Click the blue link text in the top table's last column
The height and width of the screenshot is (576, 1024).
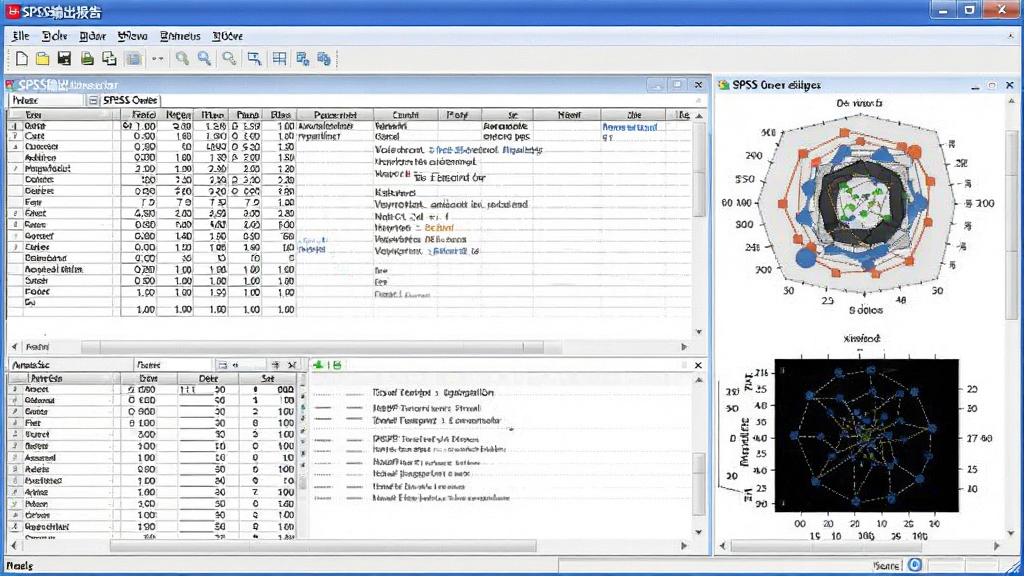point(630,127)
